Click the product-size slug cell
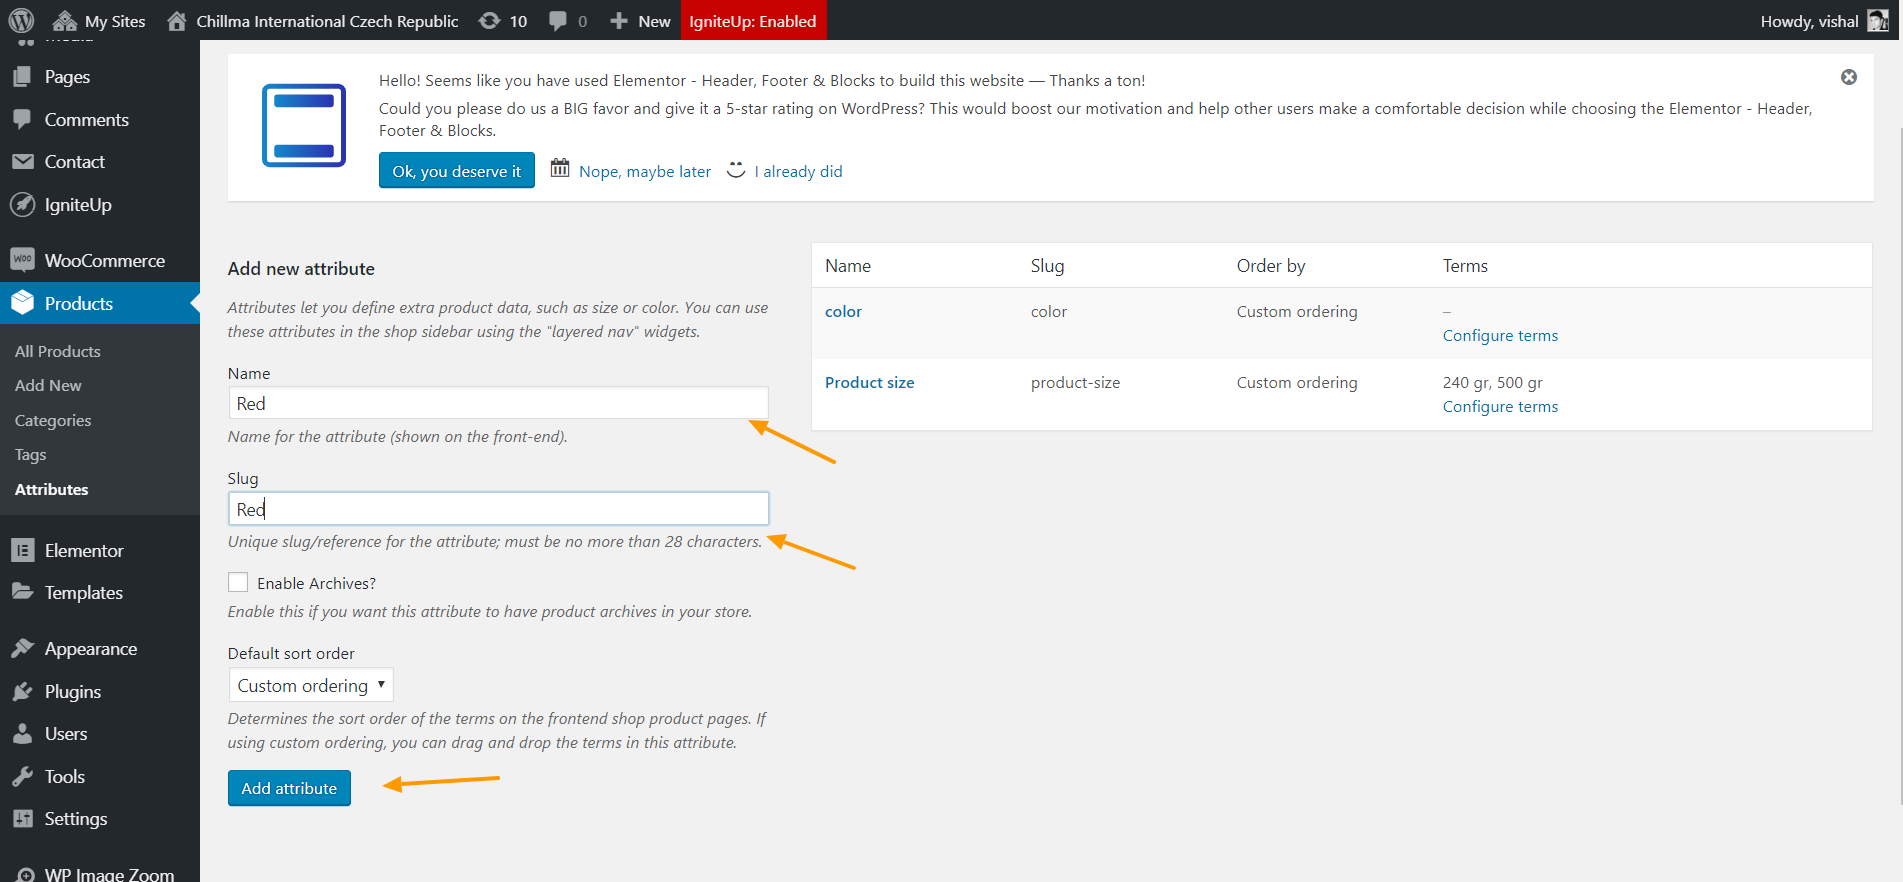1903x882 pixels. pyautogui.click(x=1075, y=382)
